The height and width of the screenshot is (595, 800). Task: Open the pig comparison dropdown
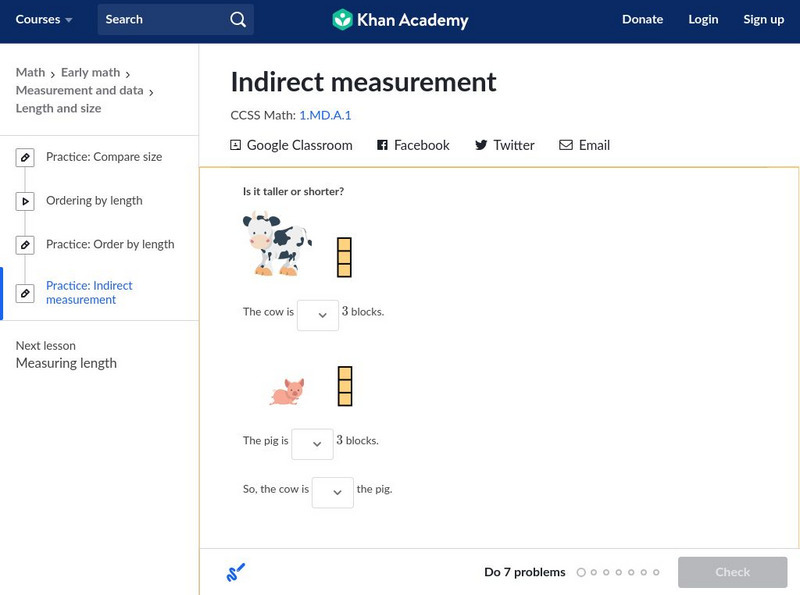pos(312,443)
